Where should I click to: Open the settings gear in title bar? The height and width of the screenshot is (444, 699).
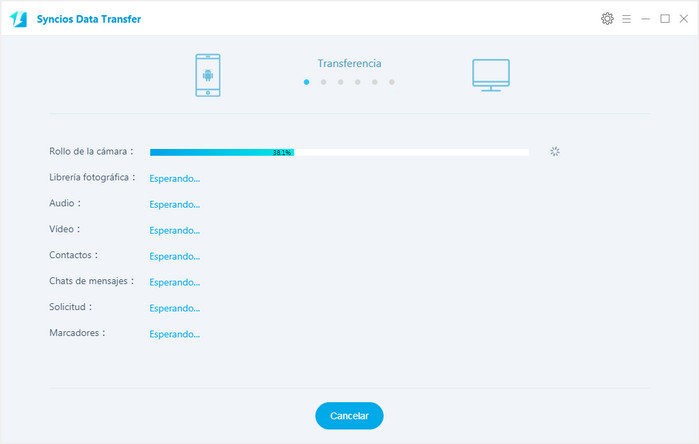607,19
